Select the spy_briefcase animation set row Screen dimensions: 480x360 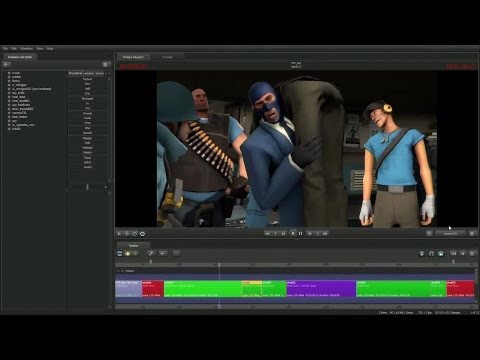tap(21, 105)
